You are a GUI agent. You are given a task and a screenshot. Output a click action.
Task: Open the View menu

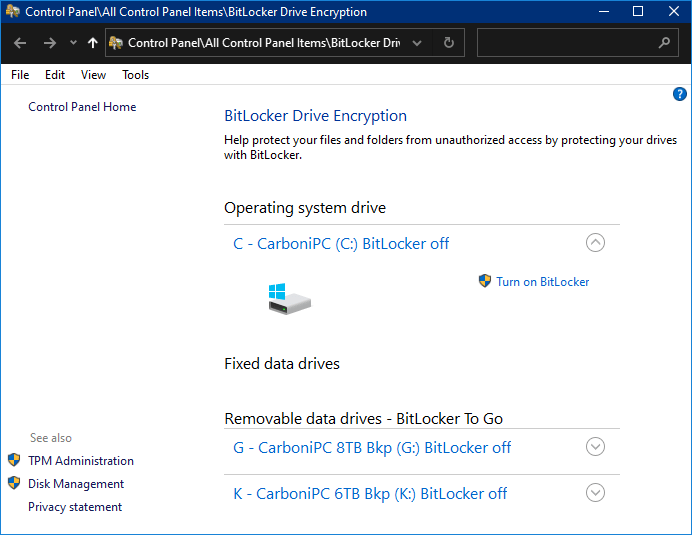(x=93, y=75)
